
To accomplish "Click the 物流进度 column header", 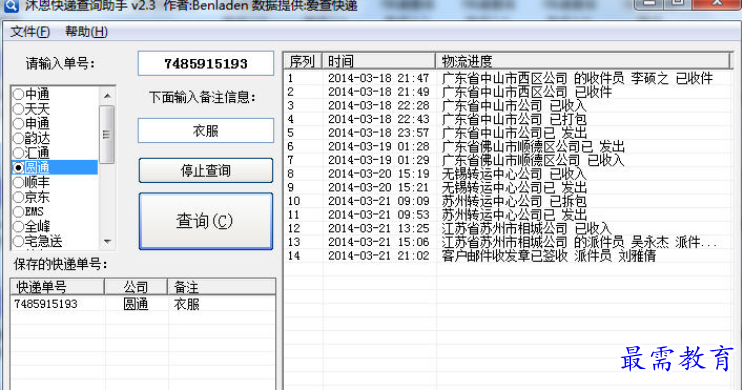I will coord(582,61).
